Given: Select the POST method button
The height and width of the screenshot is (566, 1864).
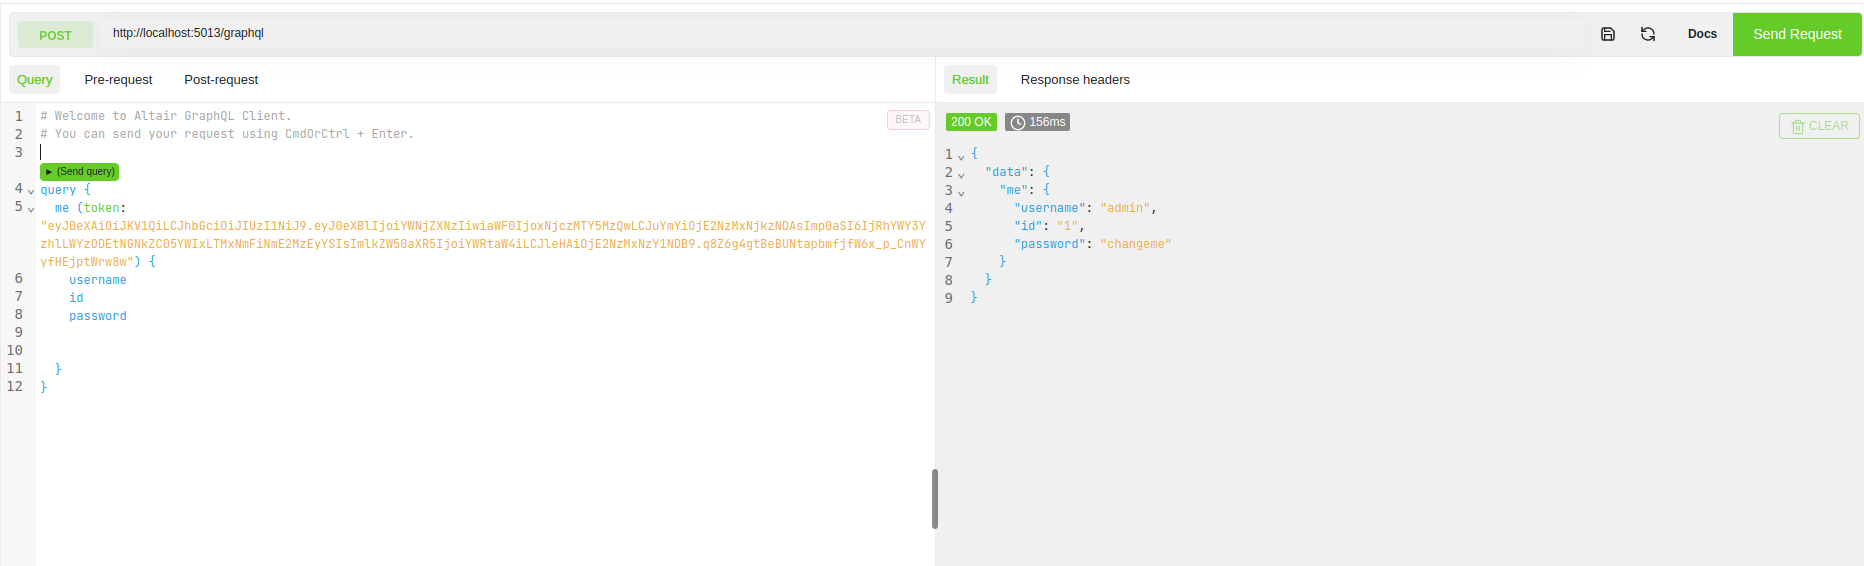Looking at the screenshot, I should pos(55,35).
